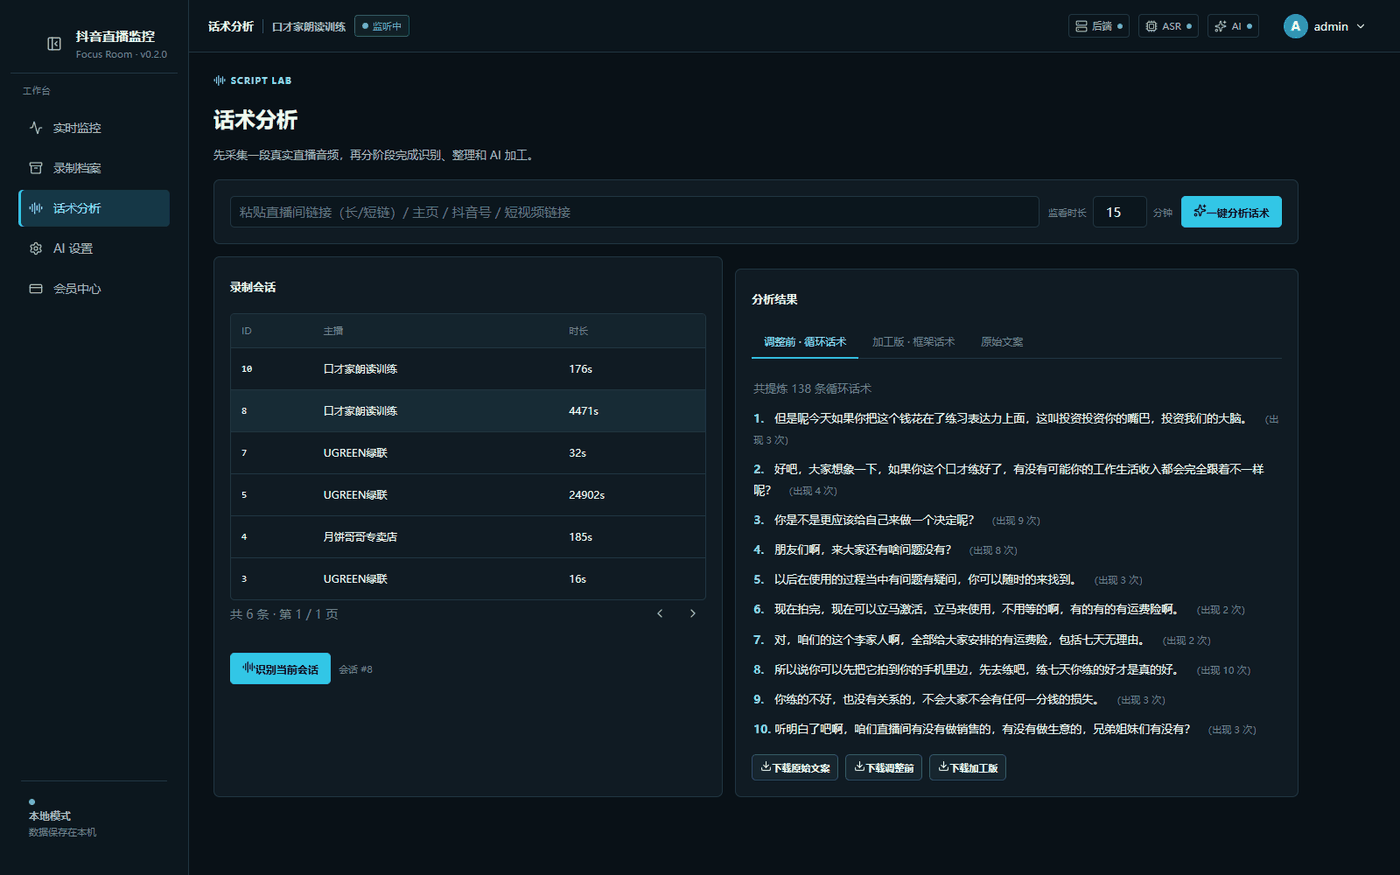Screen dimensions: 1400x875
Task: Go to previous page of sessions
Action: (x=660, y=614)
